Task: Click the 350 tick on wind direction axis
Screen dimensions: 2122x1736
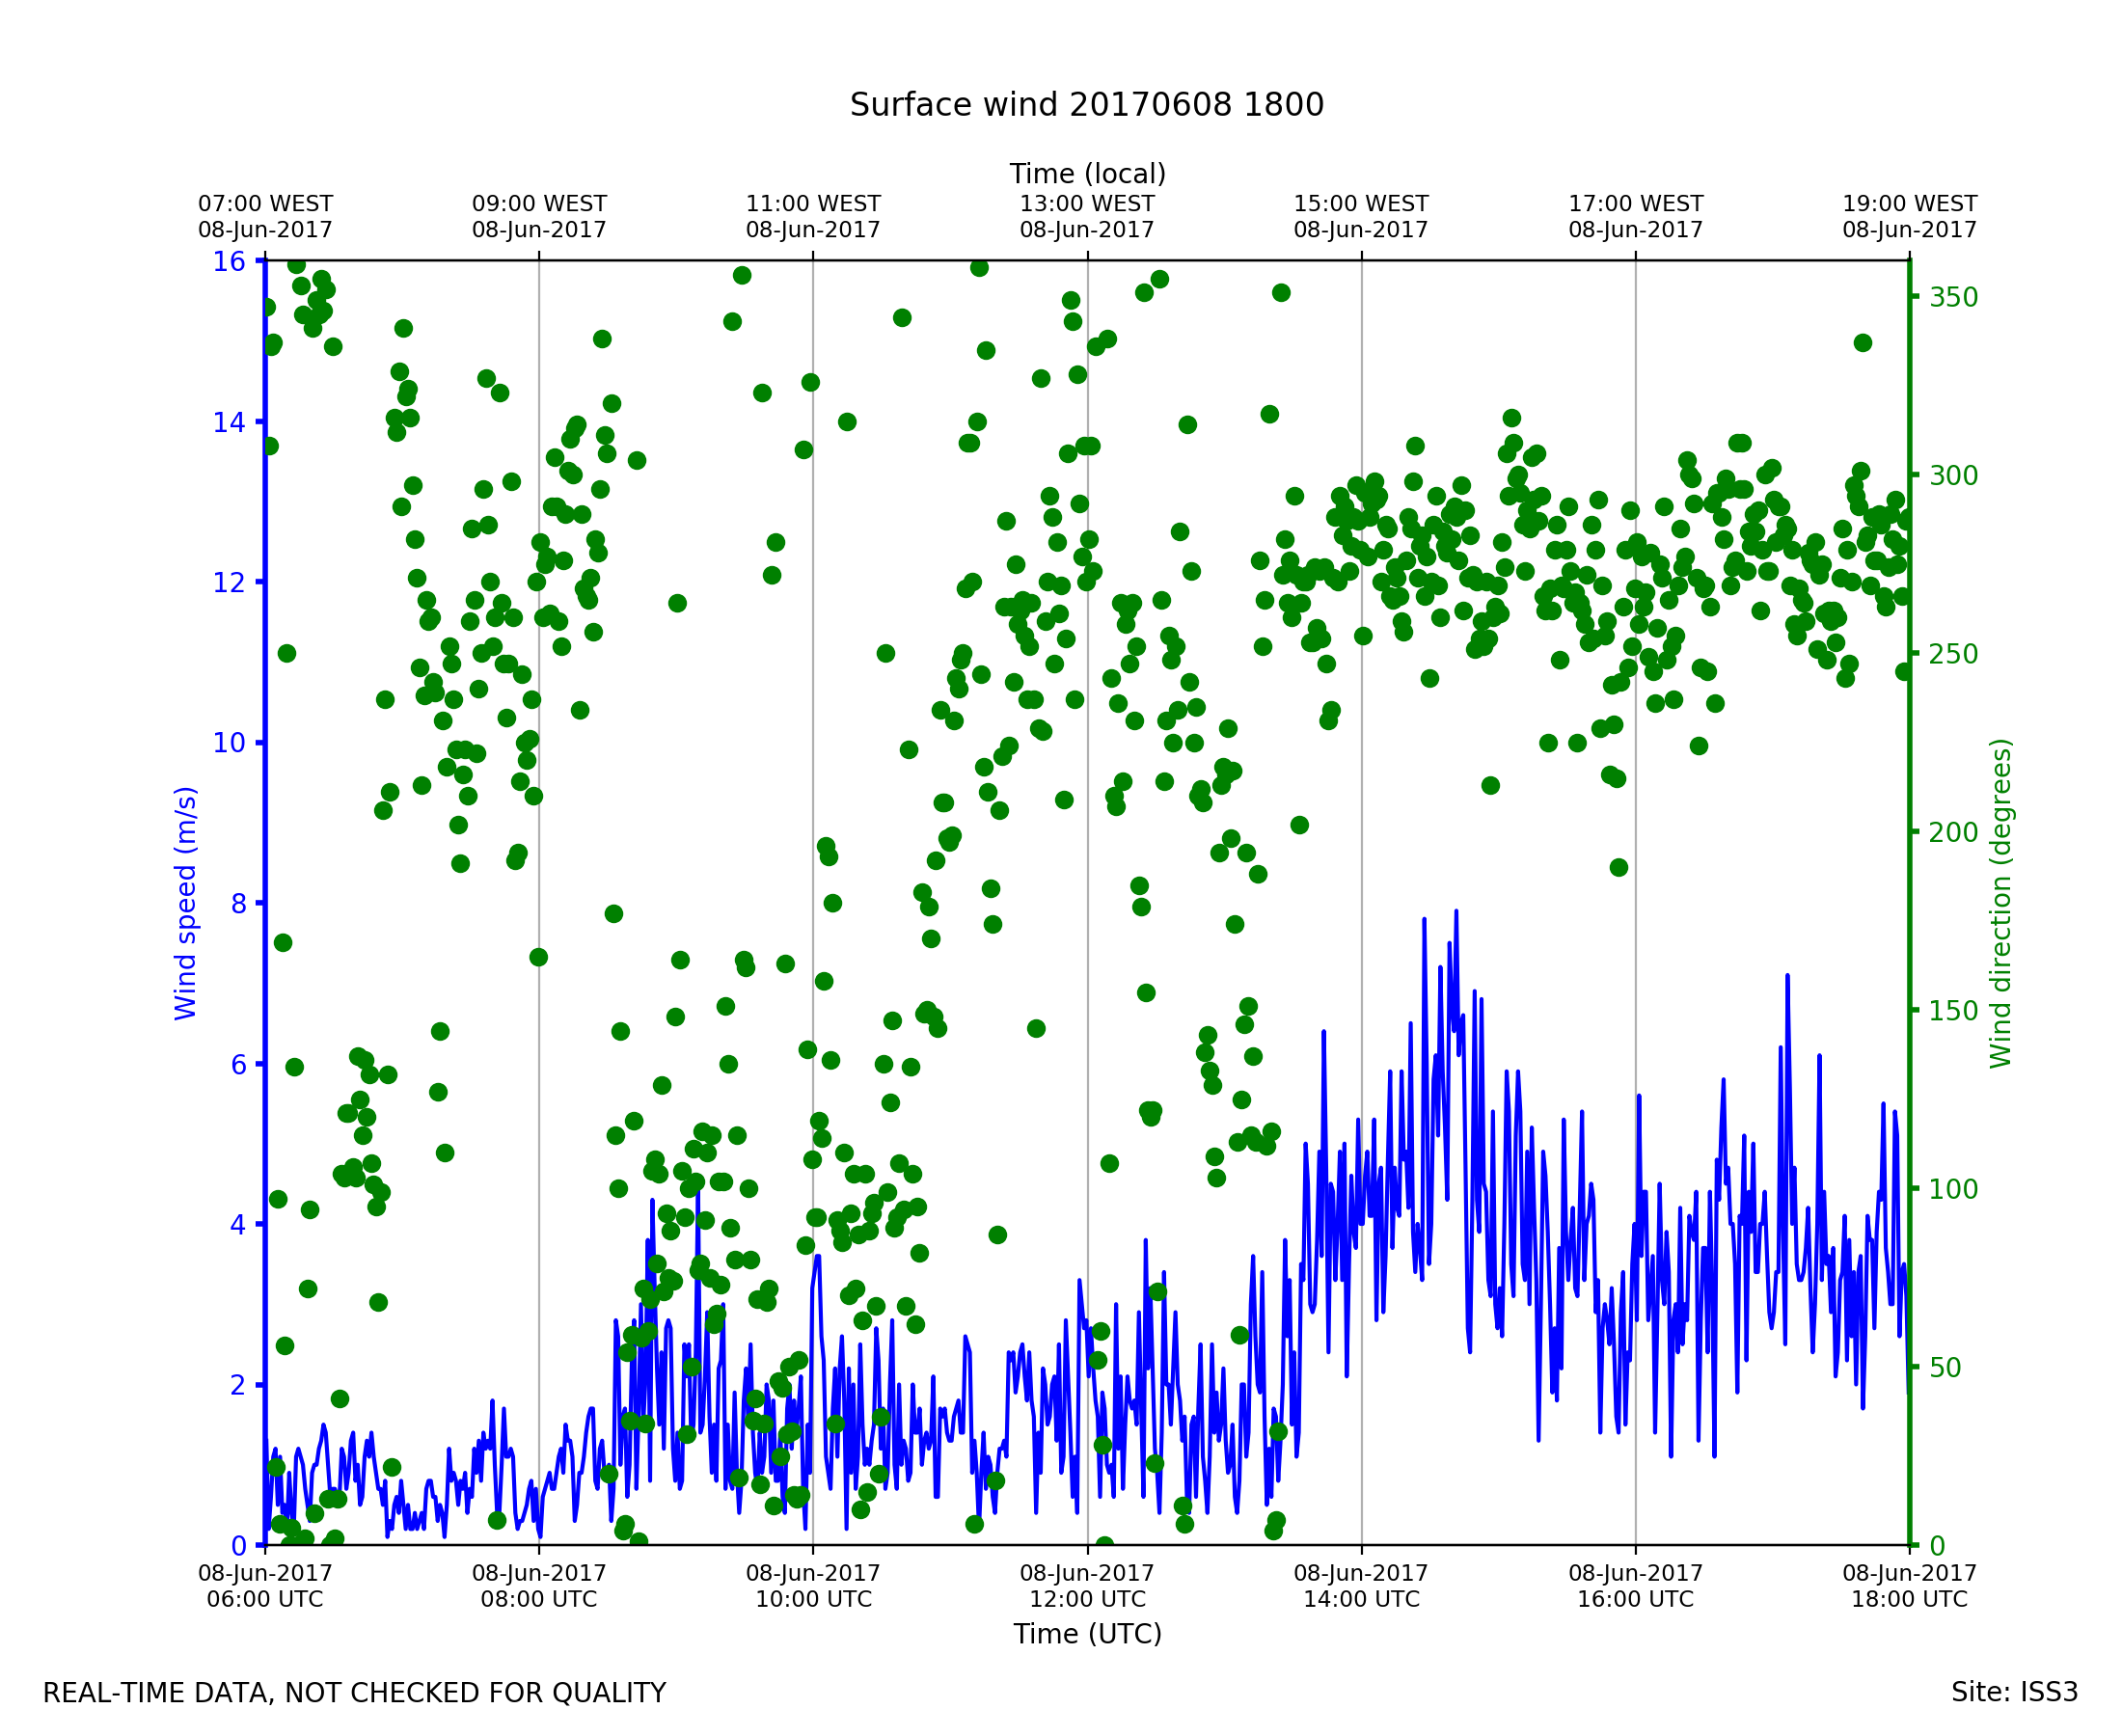Action: pos(1953,298)
